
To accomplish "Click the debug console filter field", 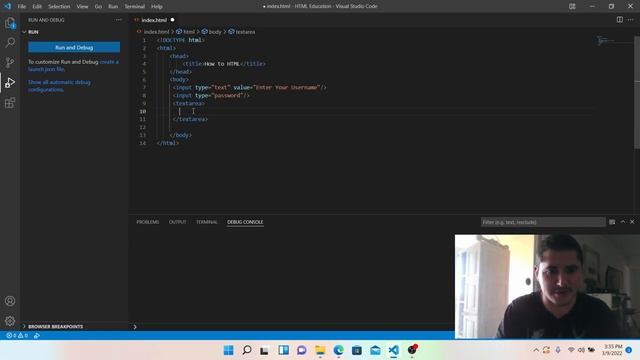I will pyautogui.click(x=543, y=222).
